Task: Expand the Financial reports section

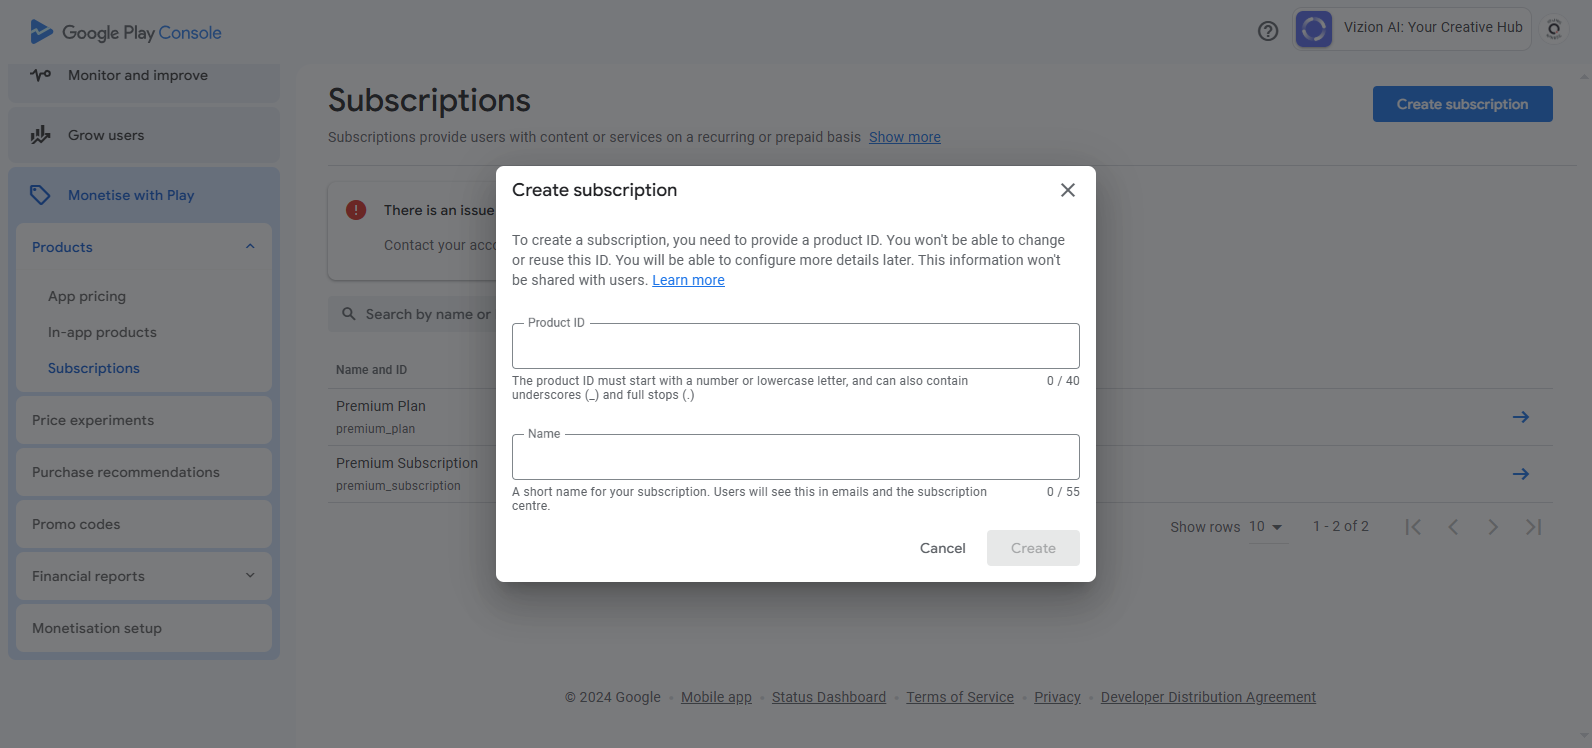Action: (x=250, y=576)
